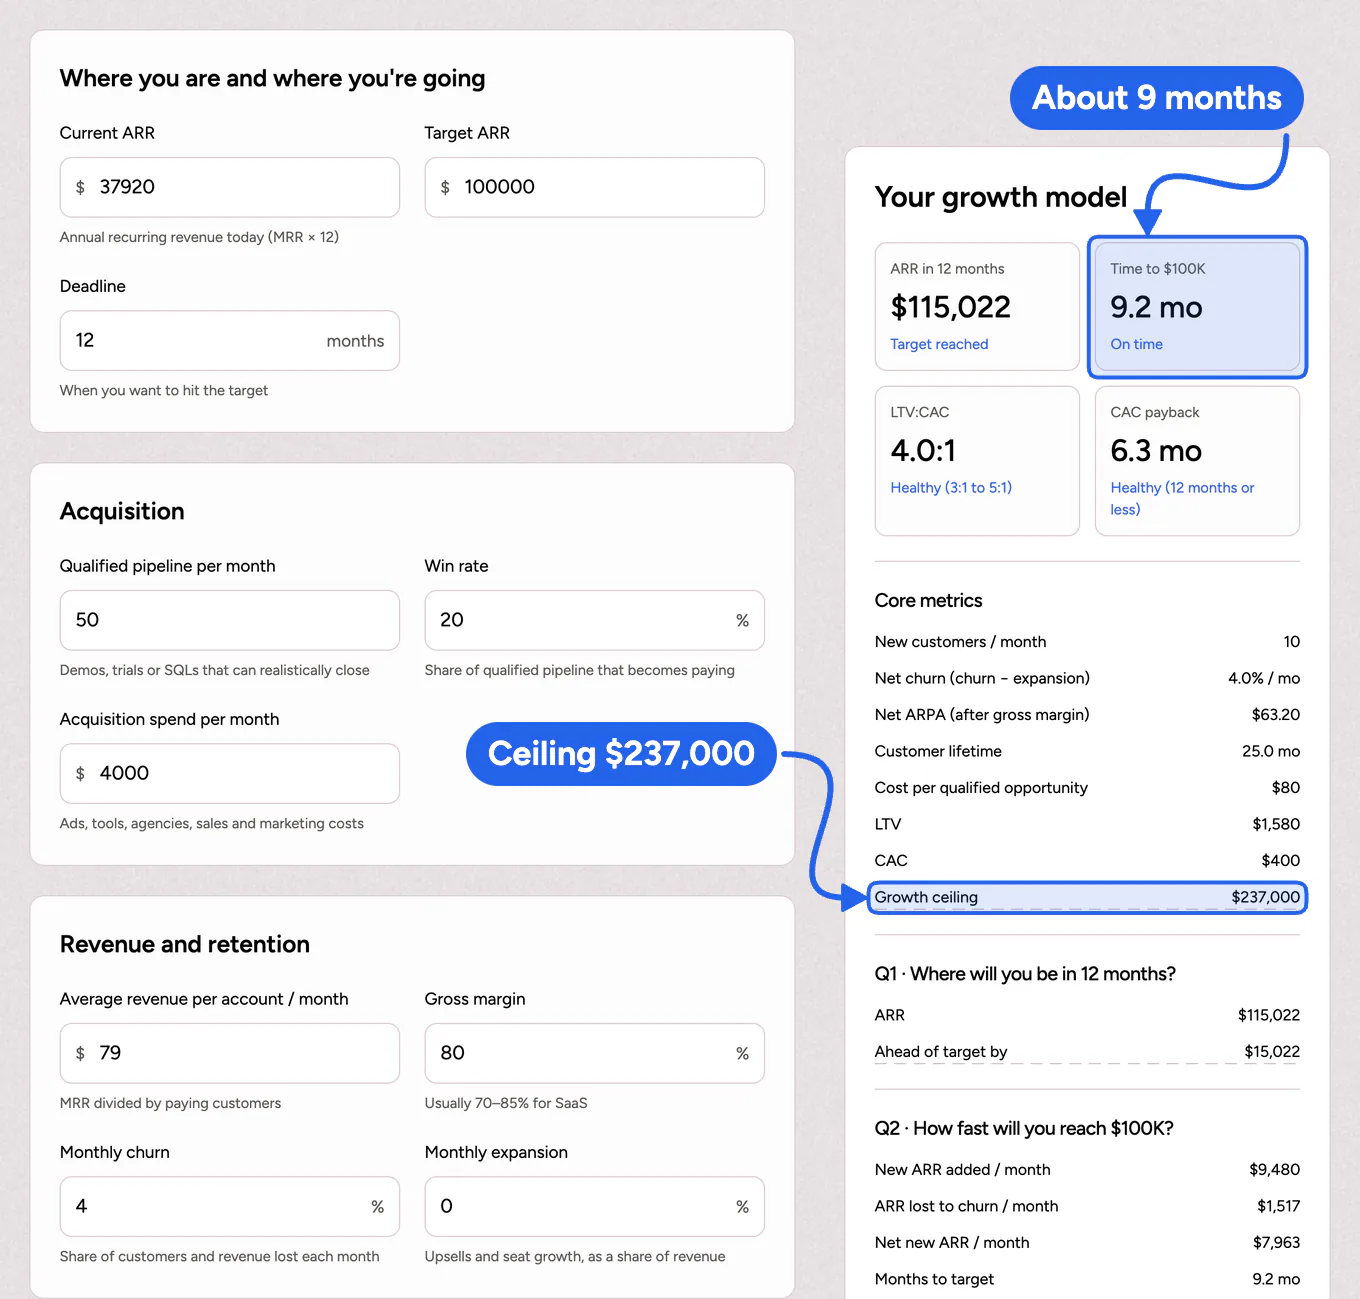The width and height of the screenshot is (1360, 1299).
Task: Click the Gross margin input field
Action: 594,1053
